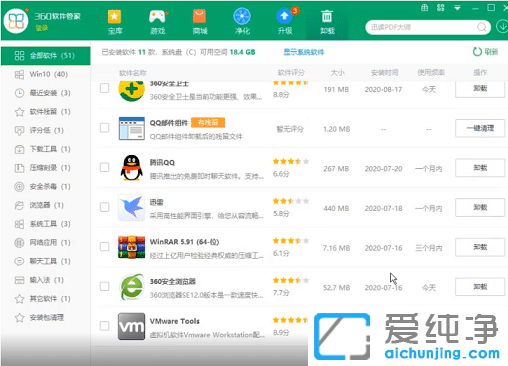Select 其它软件 (1) category

[46, 298]
